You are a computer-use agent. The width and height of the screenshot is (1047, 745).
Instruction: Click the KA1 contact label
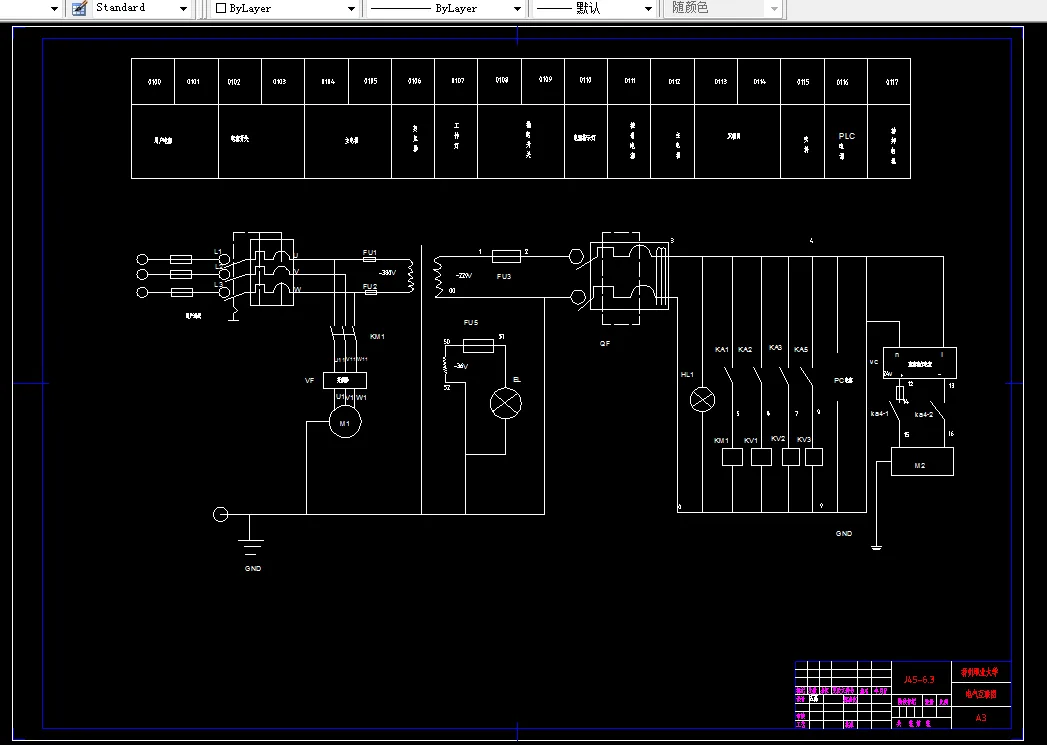tap(722, 349)
